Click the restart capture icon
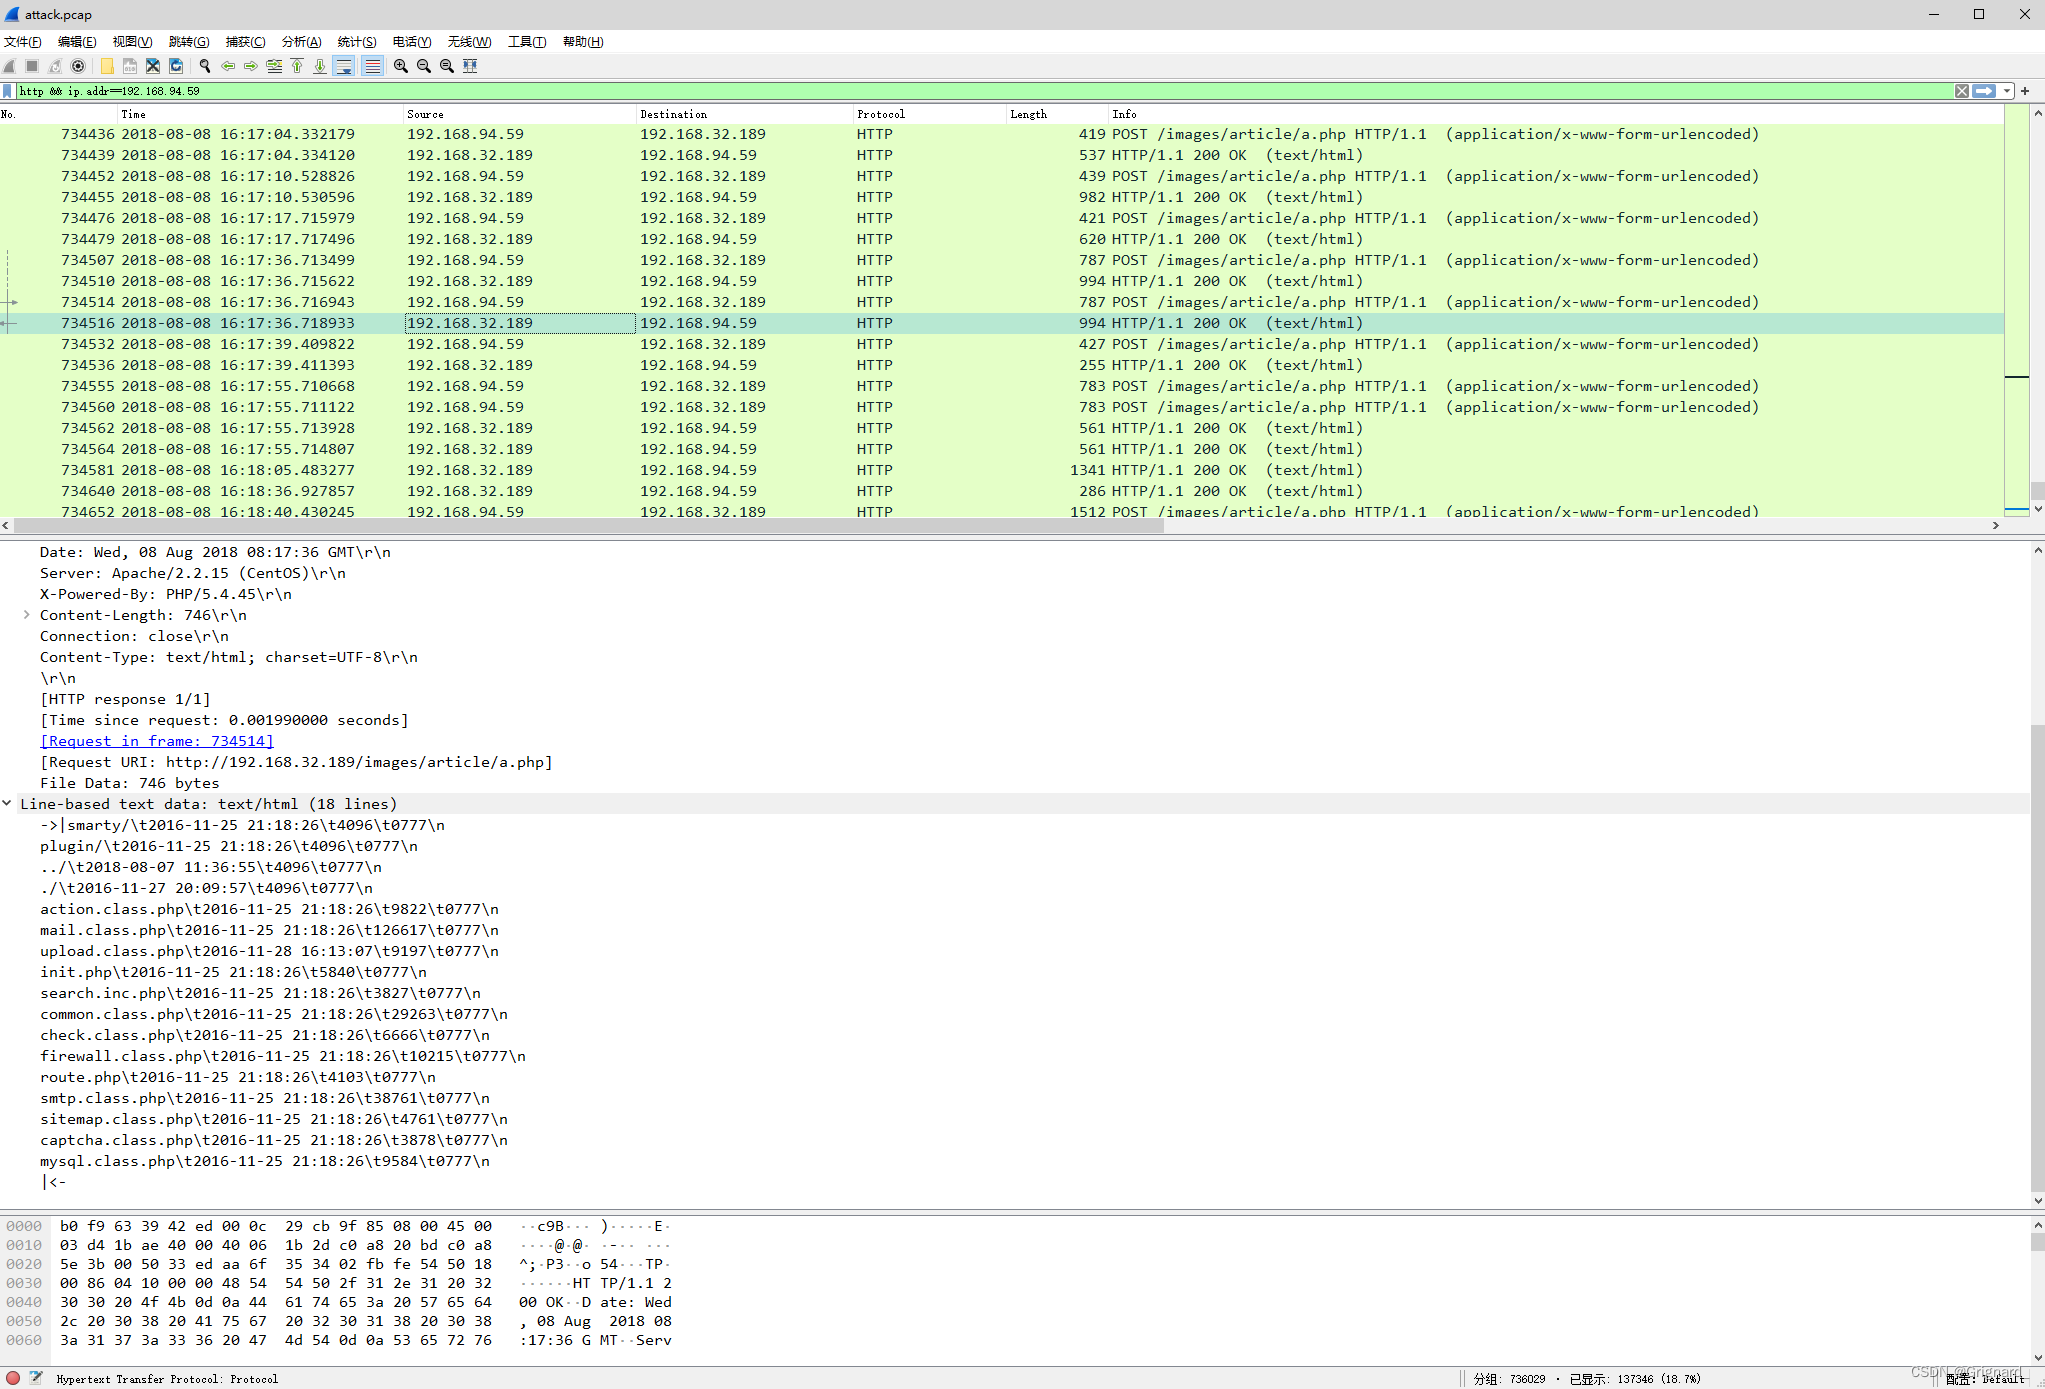This screenshot has height=1389, width=2045. click(55, 66)
